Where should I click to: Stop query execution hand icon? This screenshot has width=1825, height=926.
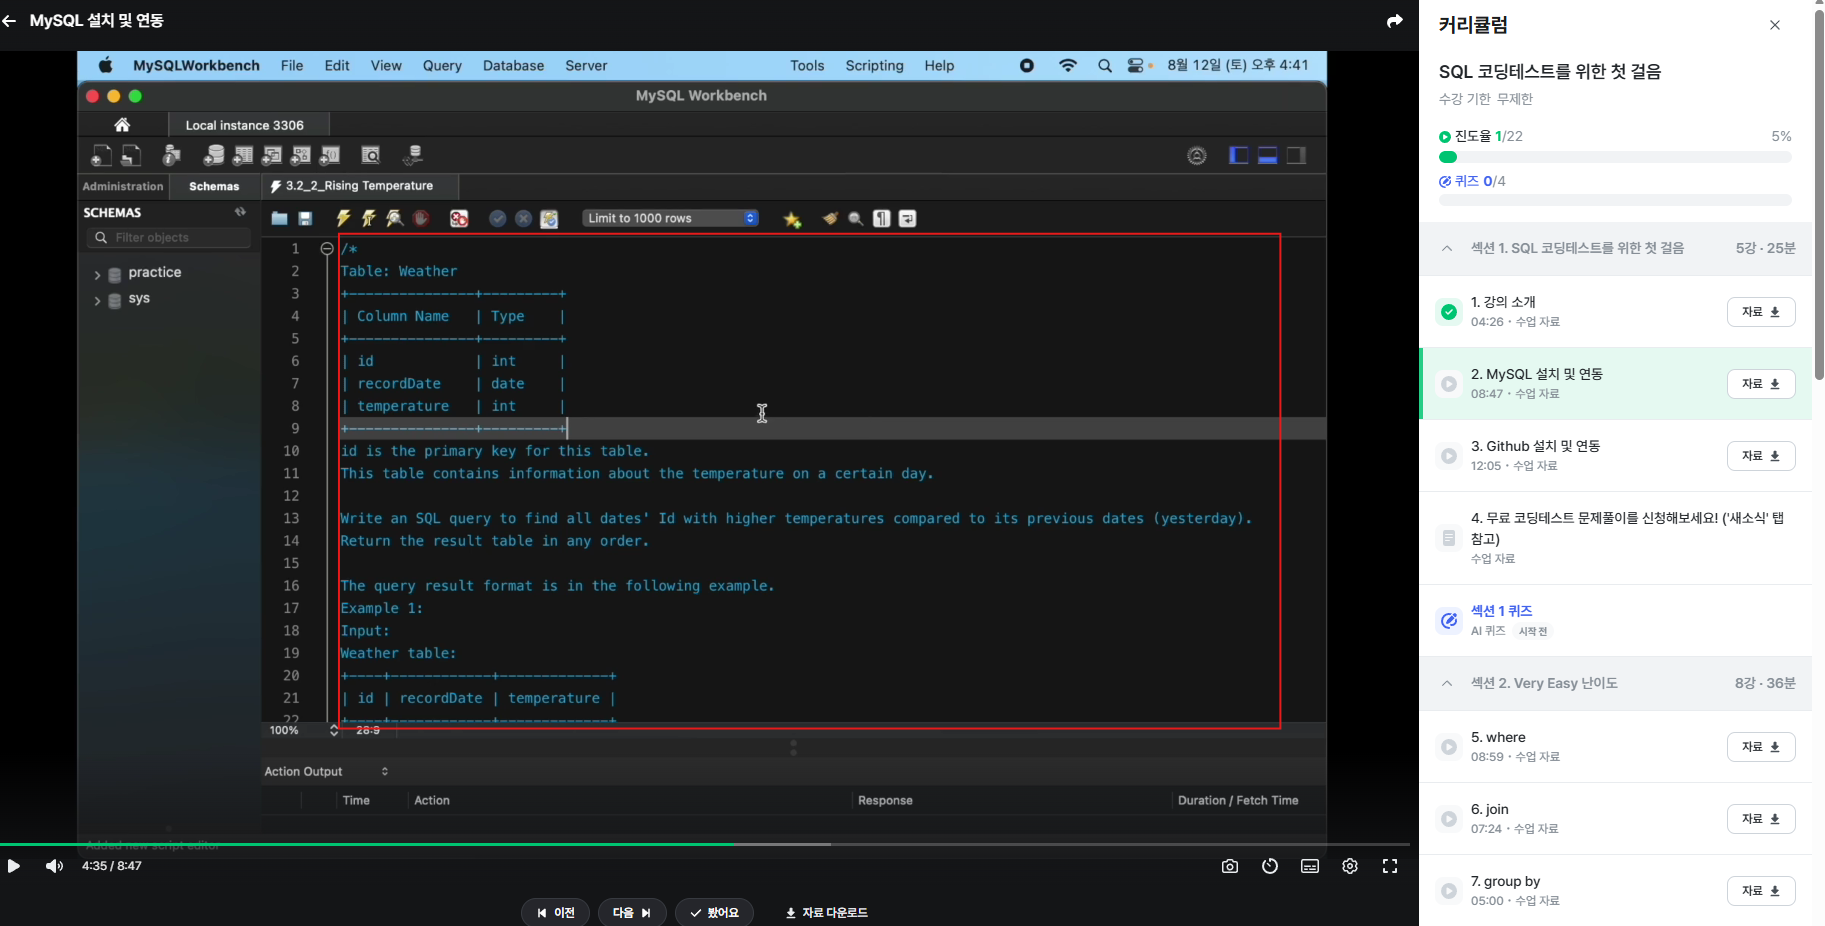421,219
